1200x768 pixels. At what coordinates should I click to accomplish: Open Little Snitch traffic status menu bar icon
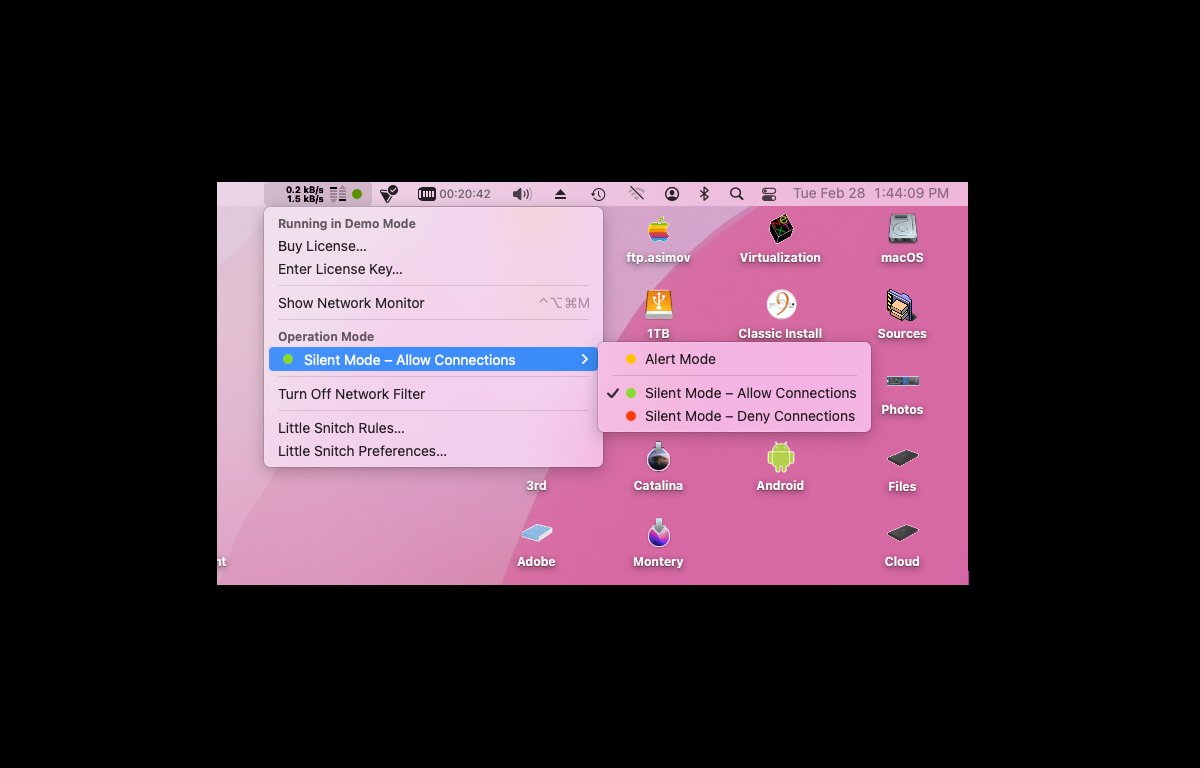click(x=318, y=194)
